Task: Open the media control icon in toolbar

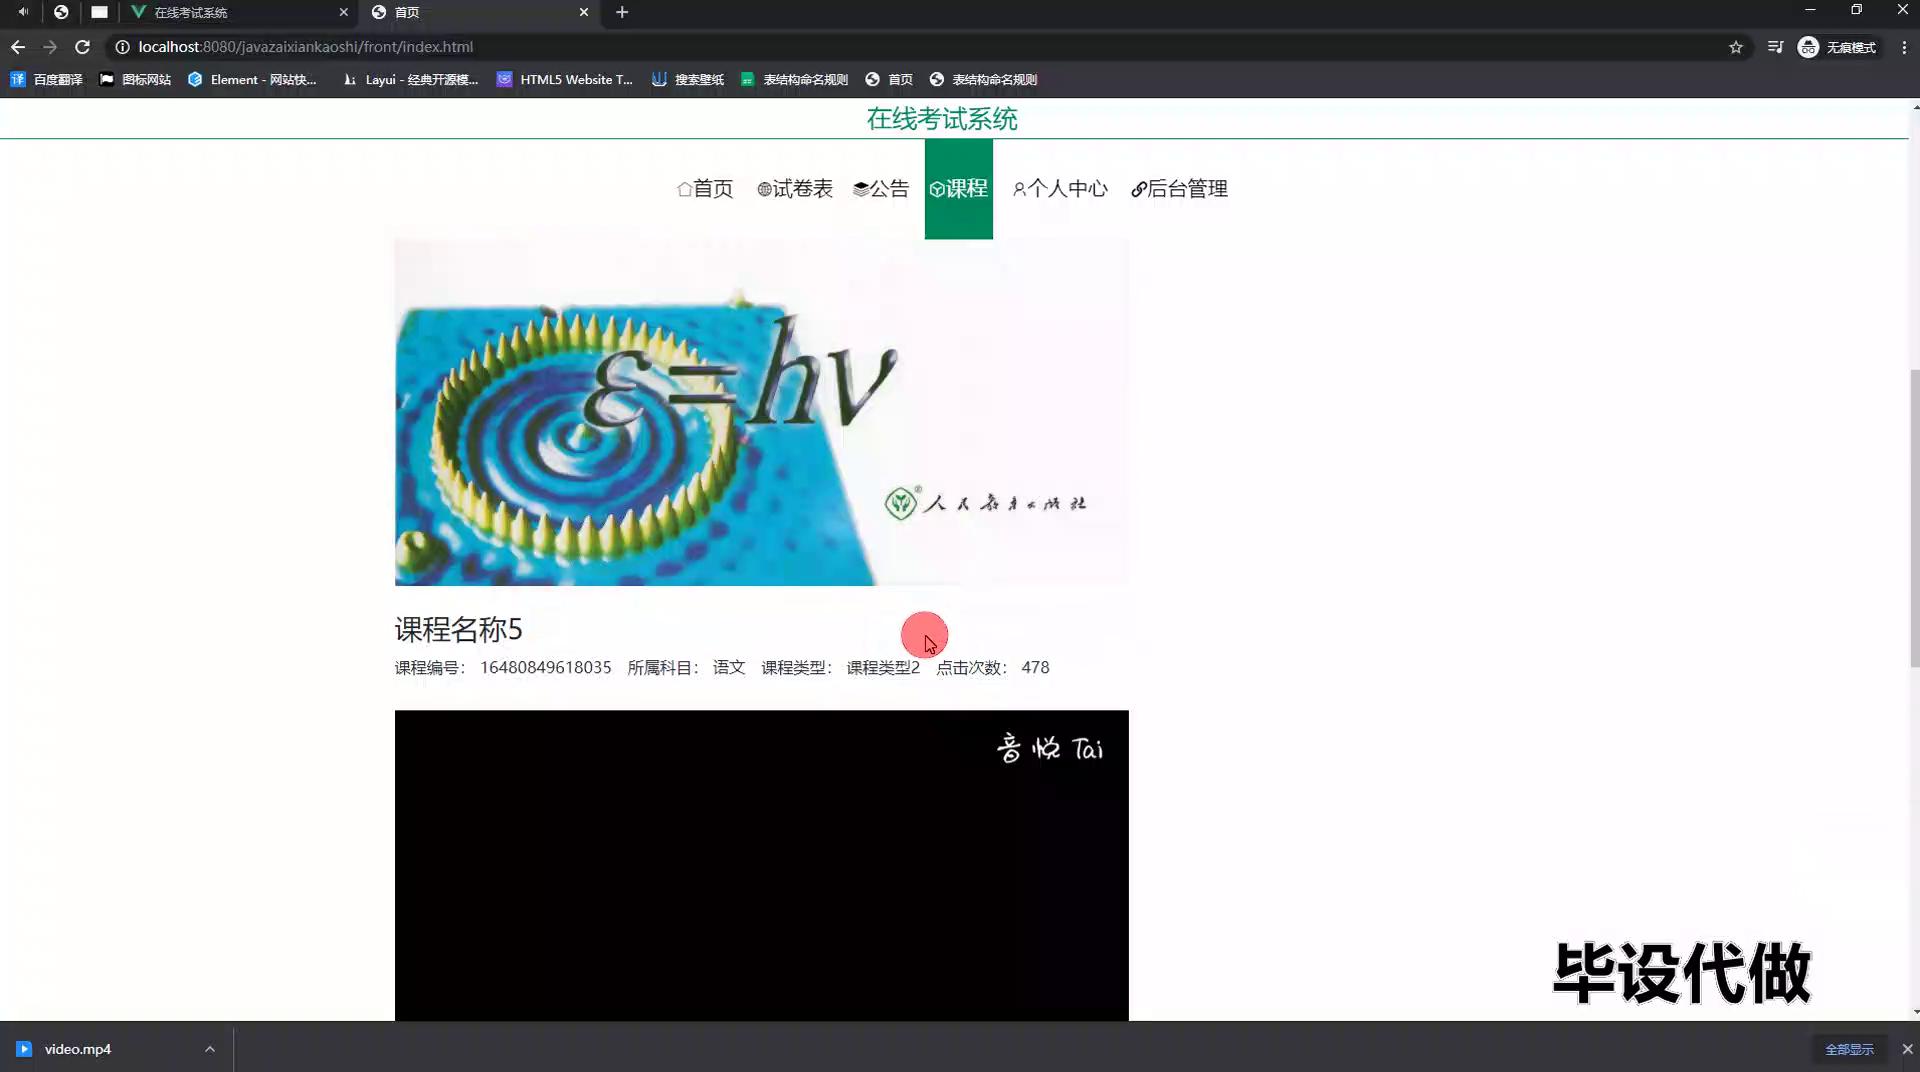Action: [x=1775, y=47]
